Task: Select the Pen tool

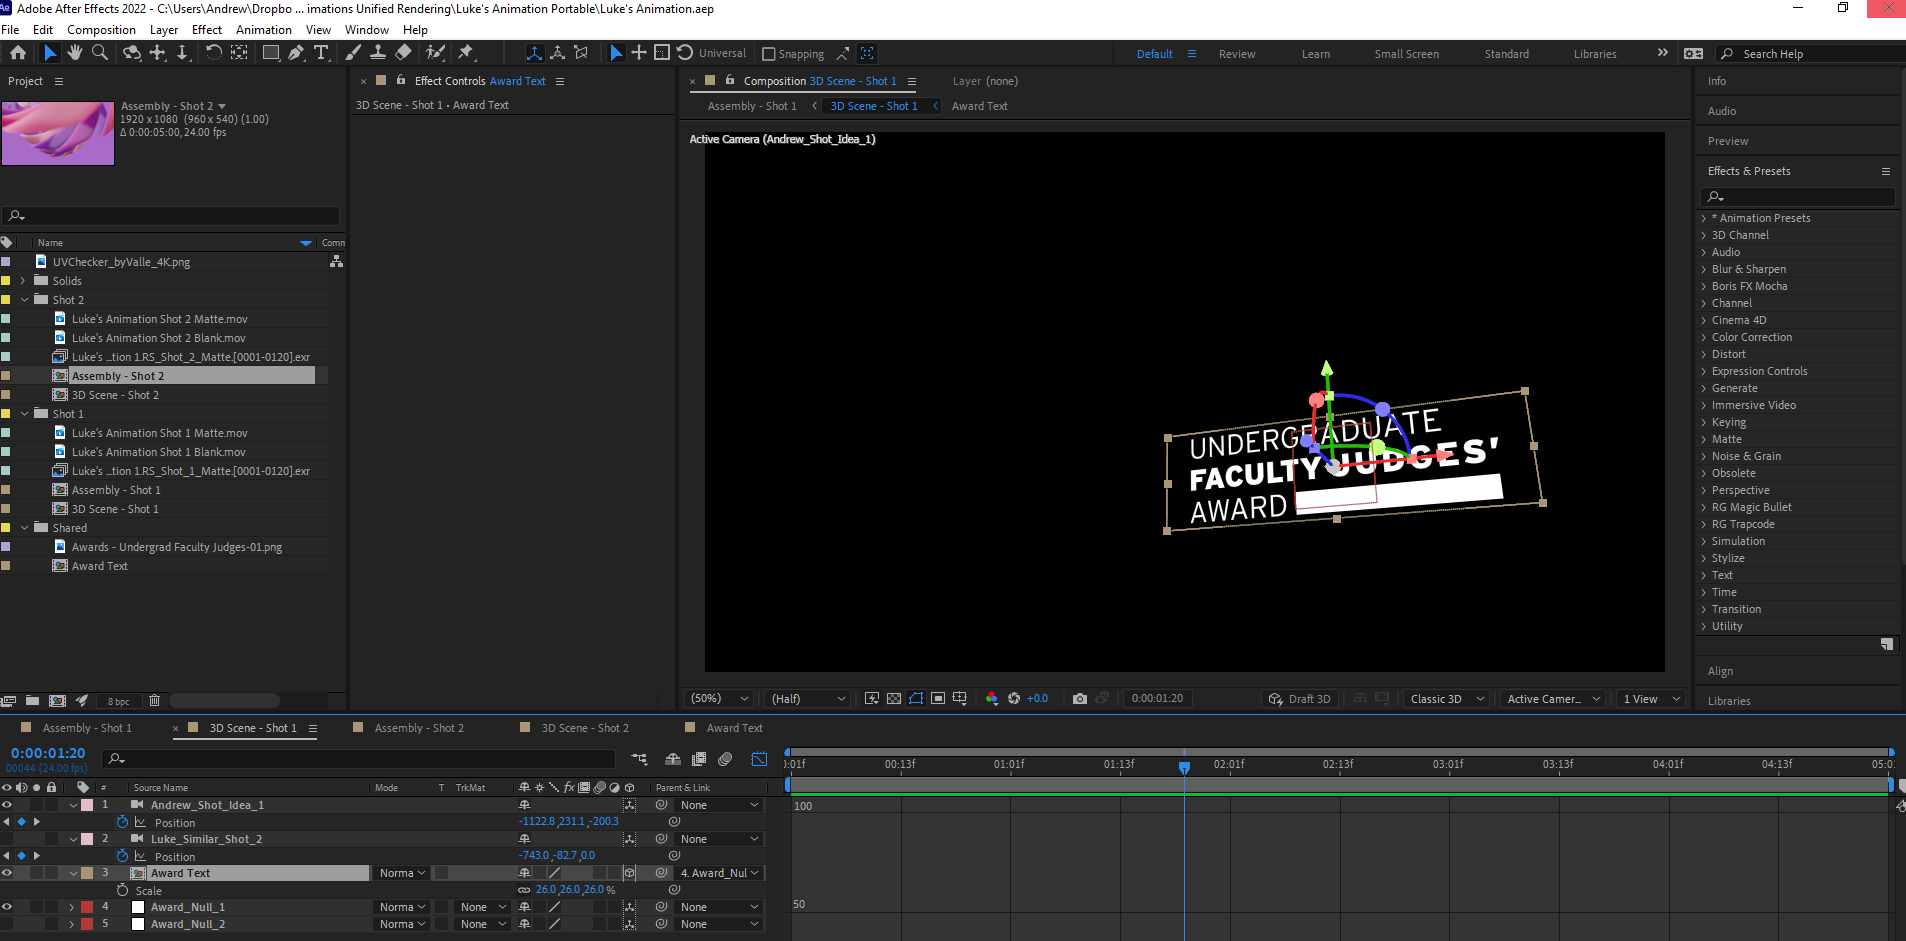Action: click(x=296, y=53)
